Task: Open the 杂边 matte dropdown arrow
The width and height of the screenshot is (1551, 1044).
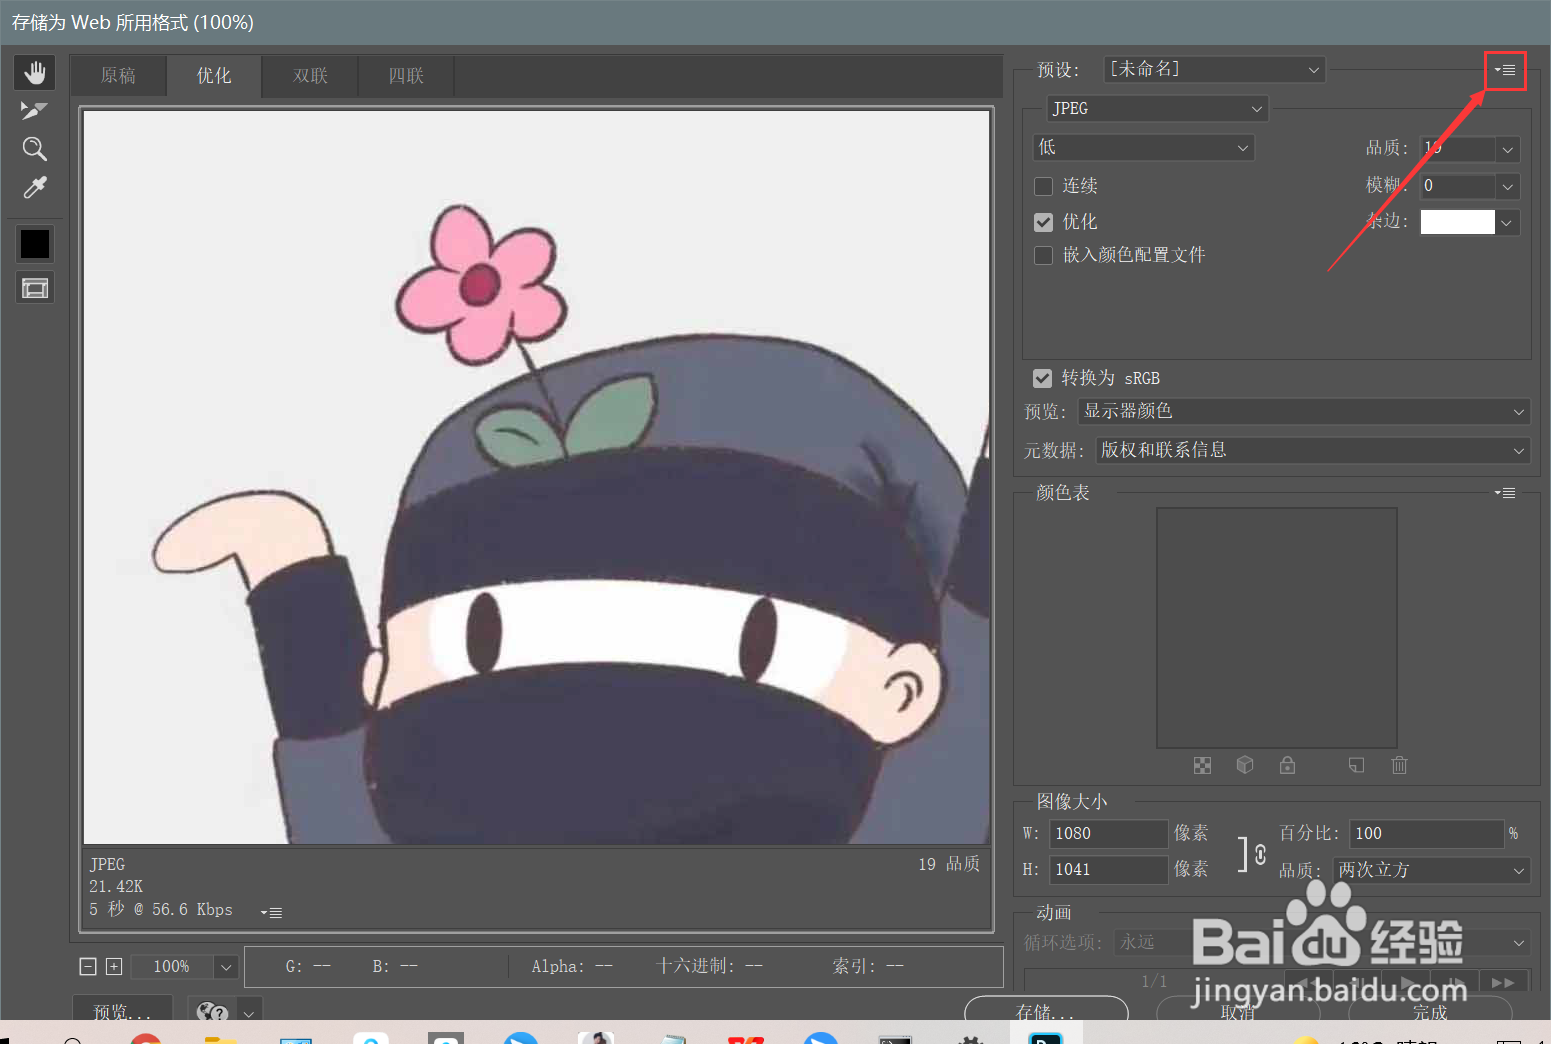Action: pos(1508,222)
